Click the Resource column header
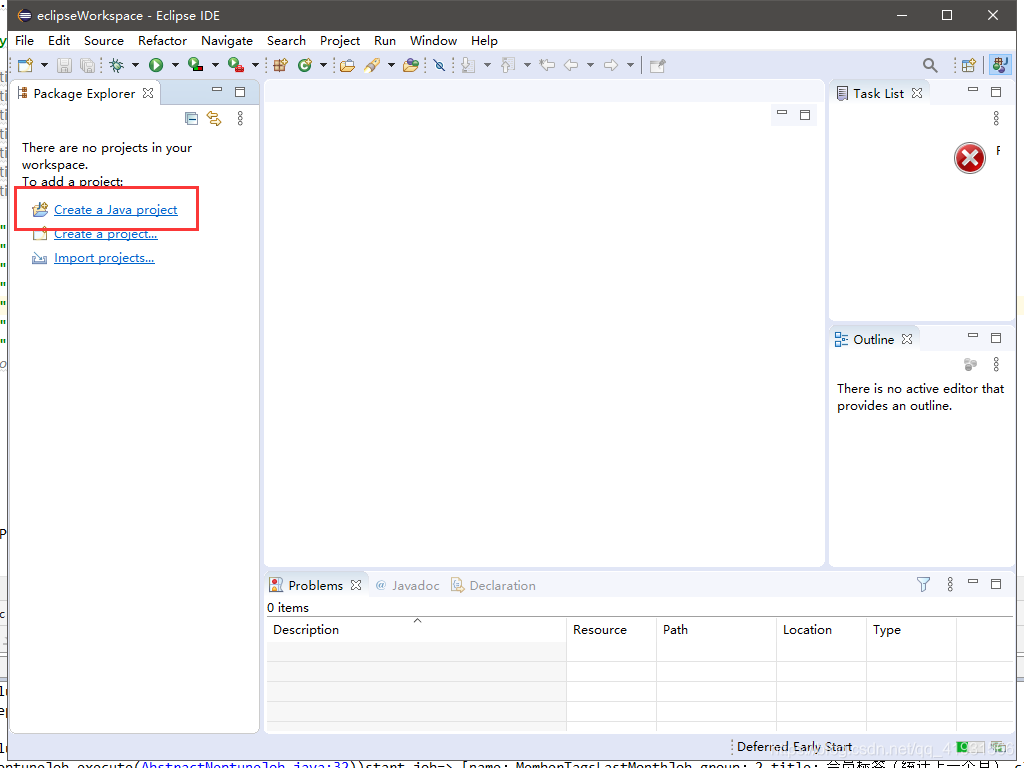The image size is (1024, 768). (611, 630)
